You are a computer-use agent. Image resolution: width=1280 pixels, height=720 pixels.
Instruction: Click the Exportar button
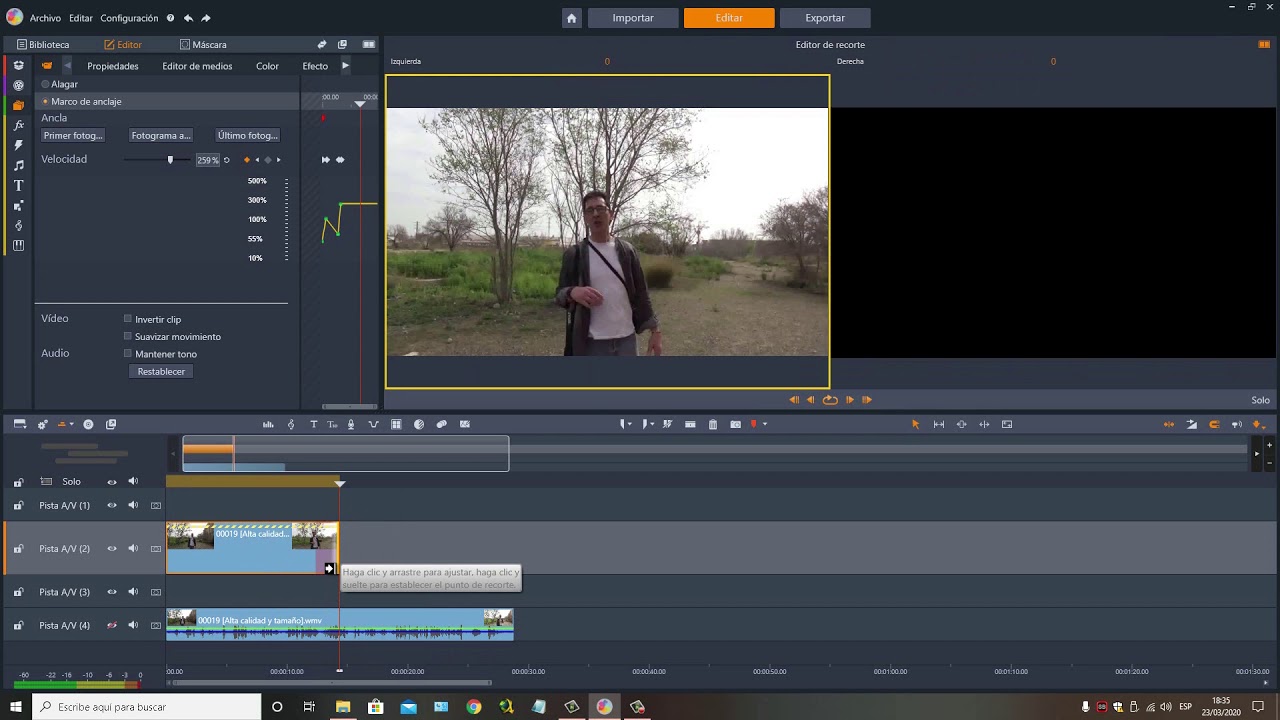(825, 18)
